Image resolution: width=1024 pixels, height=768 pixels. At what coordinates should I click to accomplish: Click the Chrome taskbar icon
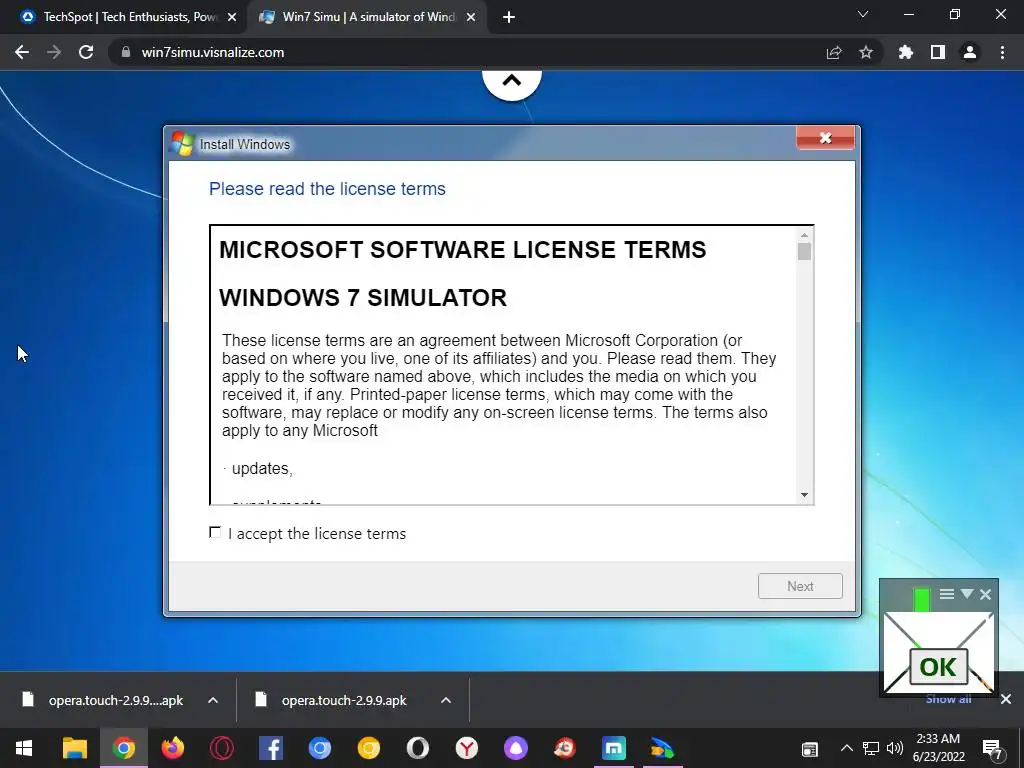(123, 748)
